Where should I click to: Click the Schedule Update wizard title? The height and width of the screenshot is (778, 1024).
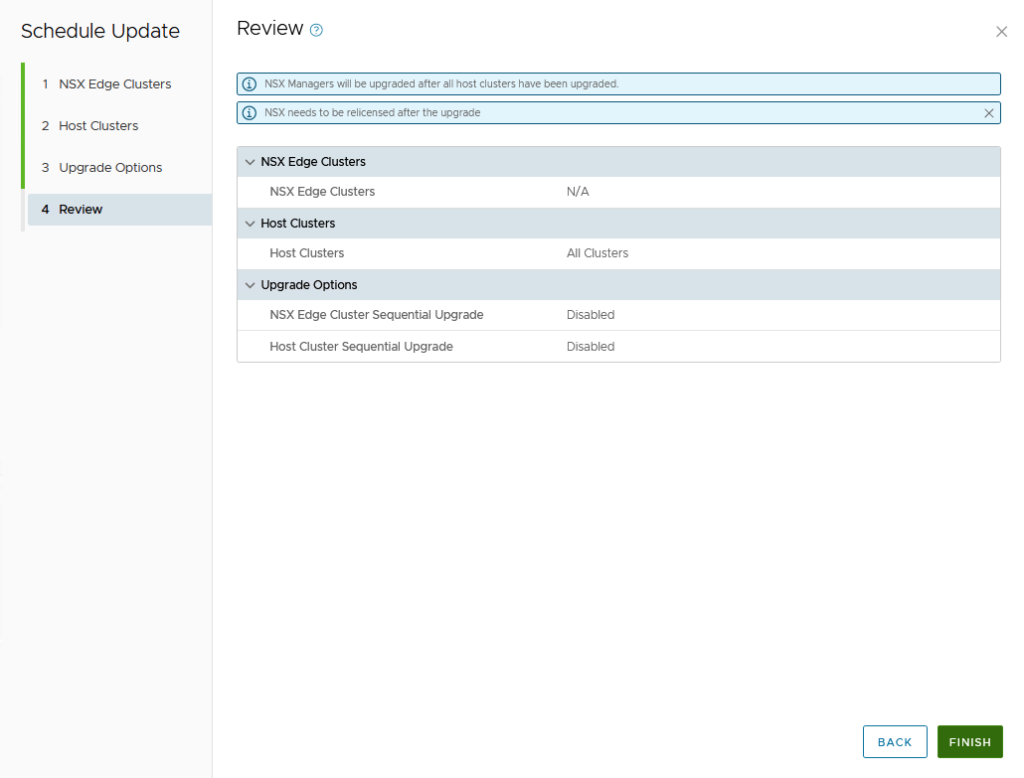pos(100,31)
